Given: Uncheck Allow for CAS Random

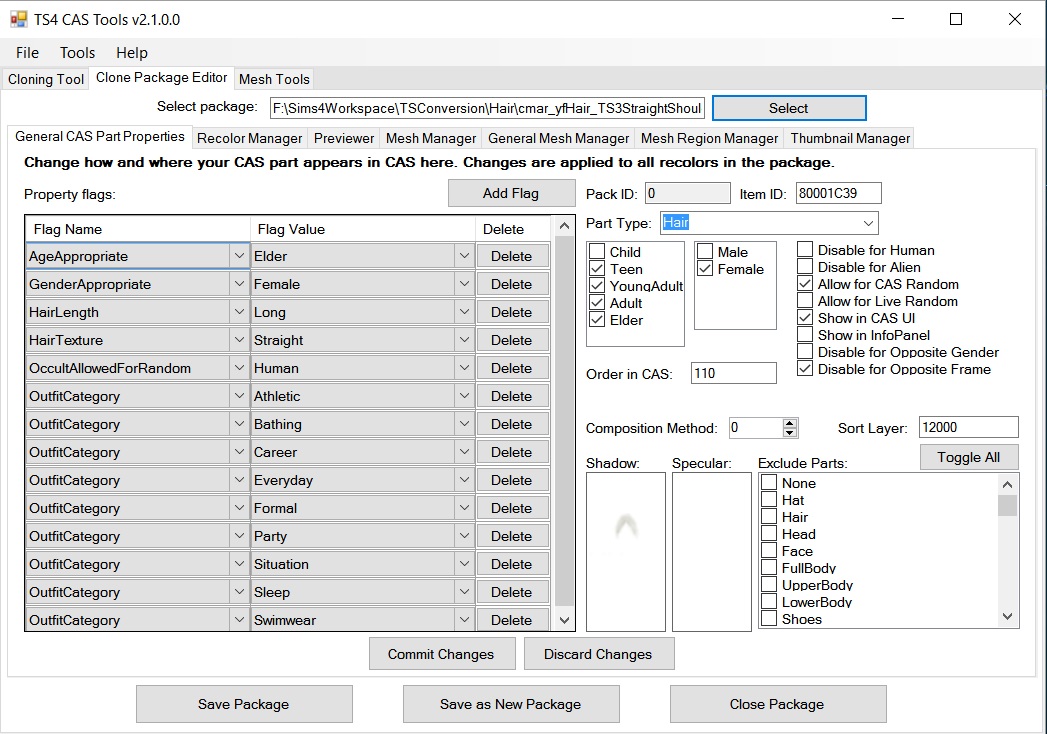Looking at the screenshot, I should 805,284.
